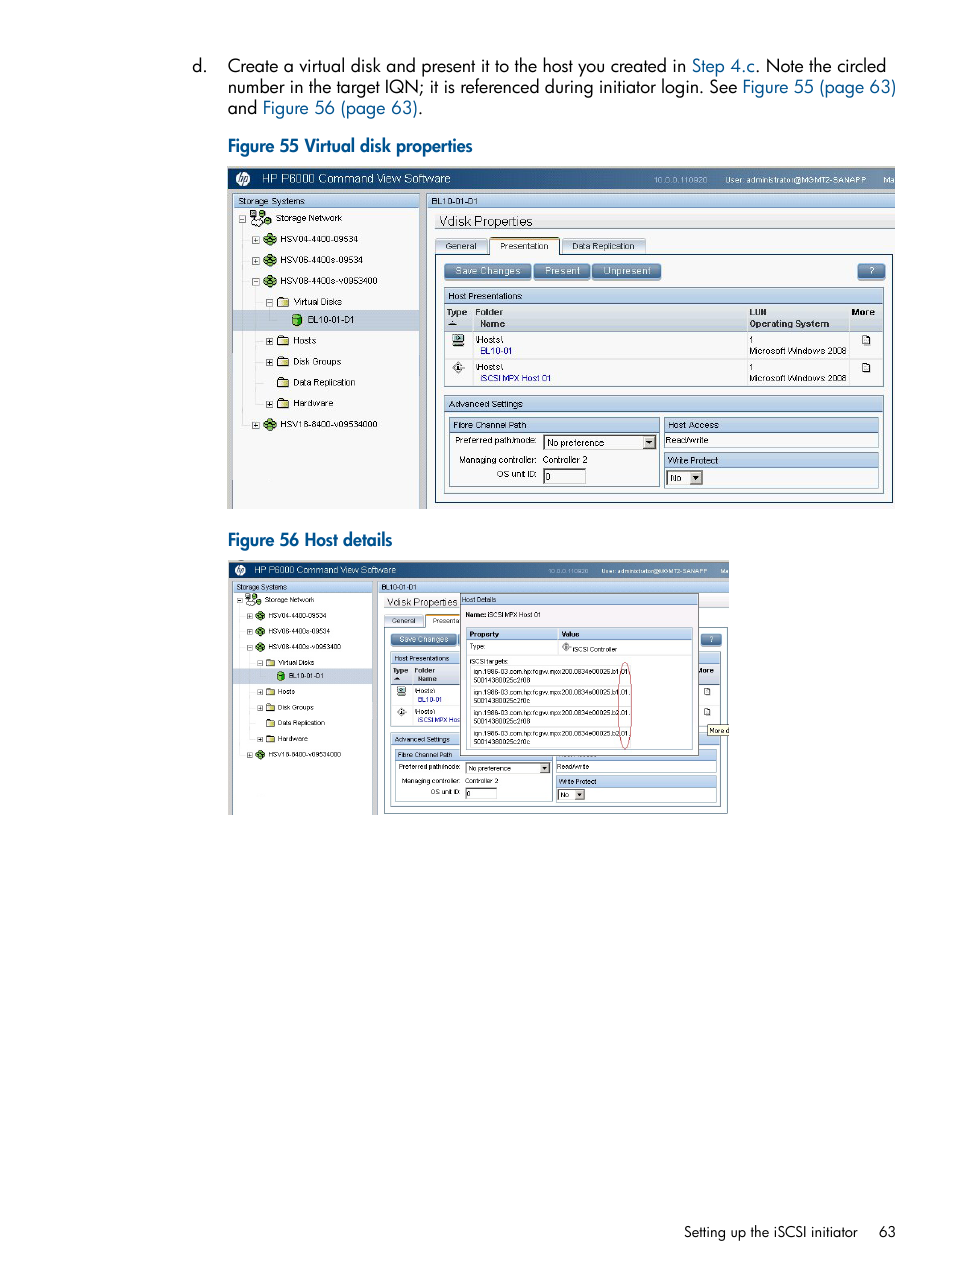Click BL10-01-D1 green disk icon in Figure 55
954x1271 pixels.
tap(297, 320)
